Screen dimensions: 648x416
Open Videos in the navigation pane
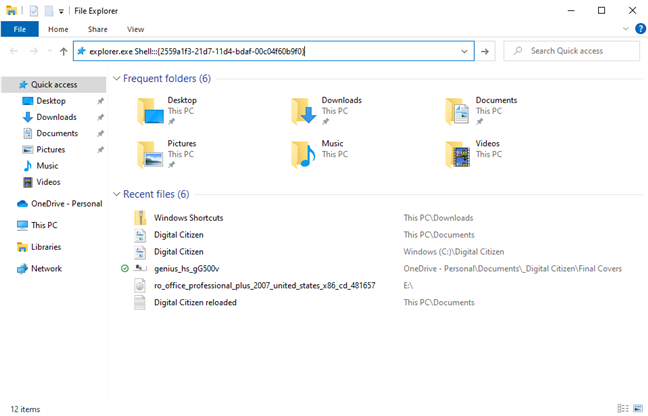(x=48, y=182)
